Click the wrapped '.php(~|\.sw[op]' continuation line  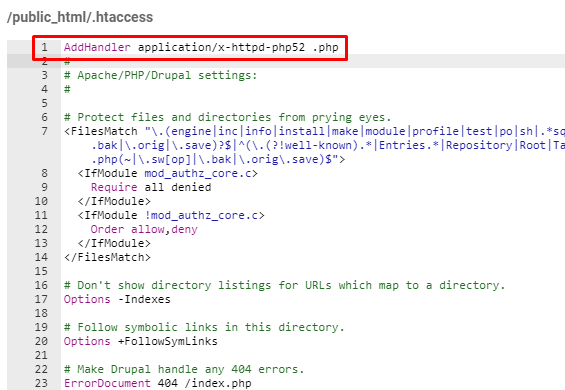(x=218, y=159)
